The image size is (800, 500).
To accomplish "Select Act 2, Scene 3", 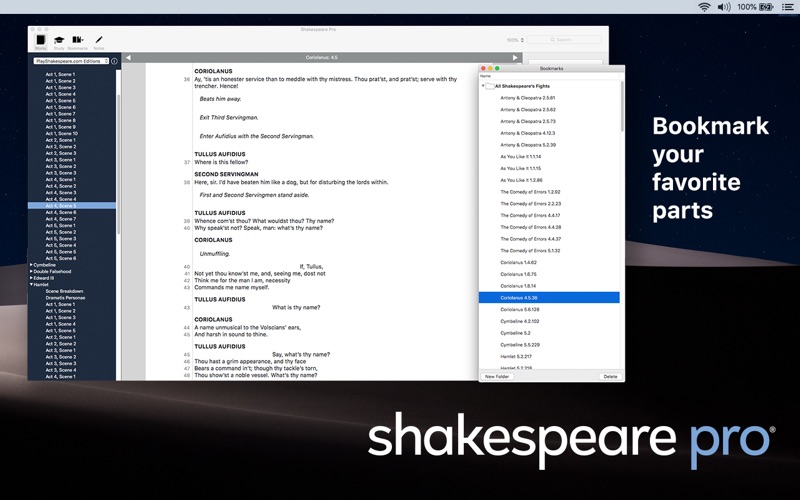I will point(60,153).
